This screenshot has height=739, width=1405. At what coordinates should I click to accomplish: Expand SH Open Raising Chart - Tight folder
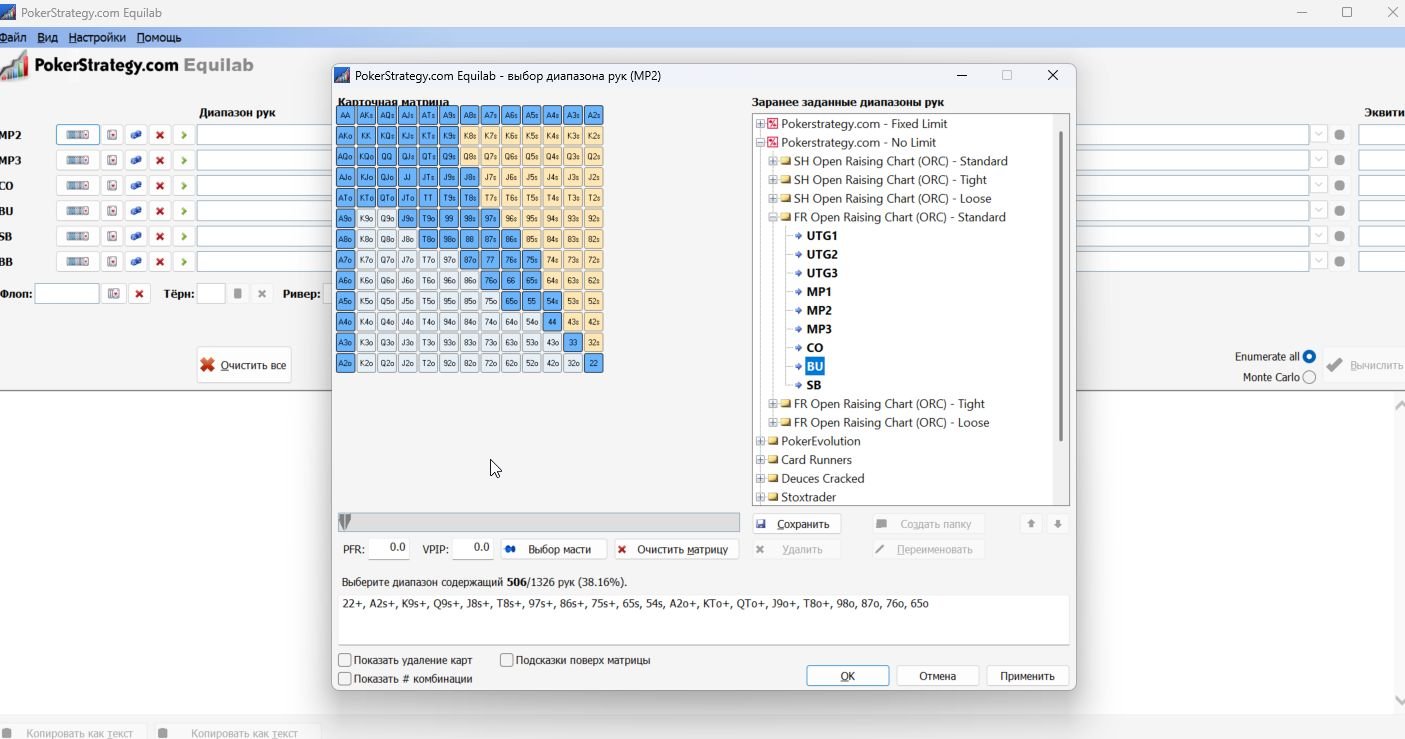pos(773,180)
